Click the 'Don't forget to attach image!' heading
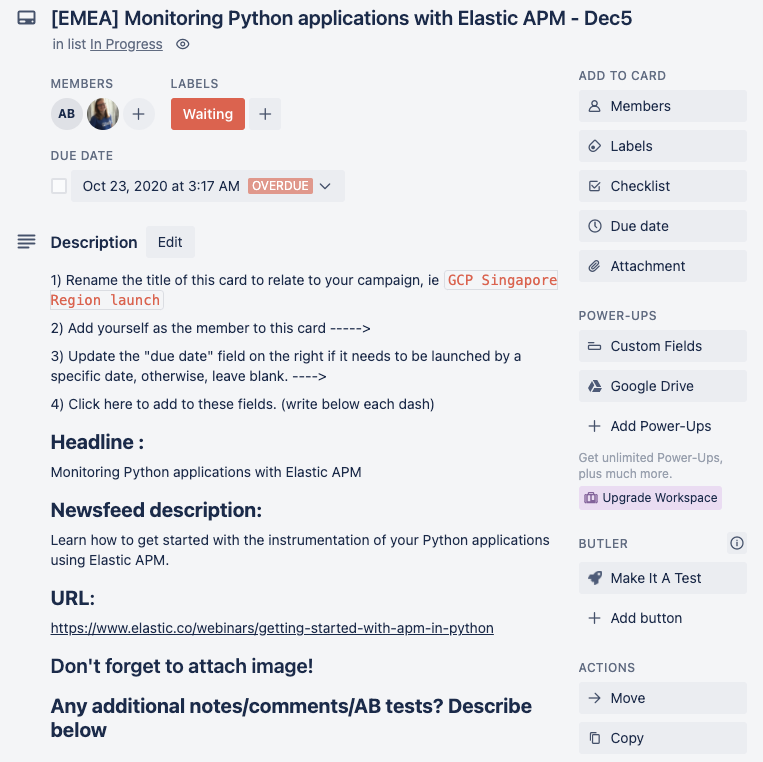 (x=182, y=666)
